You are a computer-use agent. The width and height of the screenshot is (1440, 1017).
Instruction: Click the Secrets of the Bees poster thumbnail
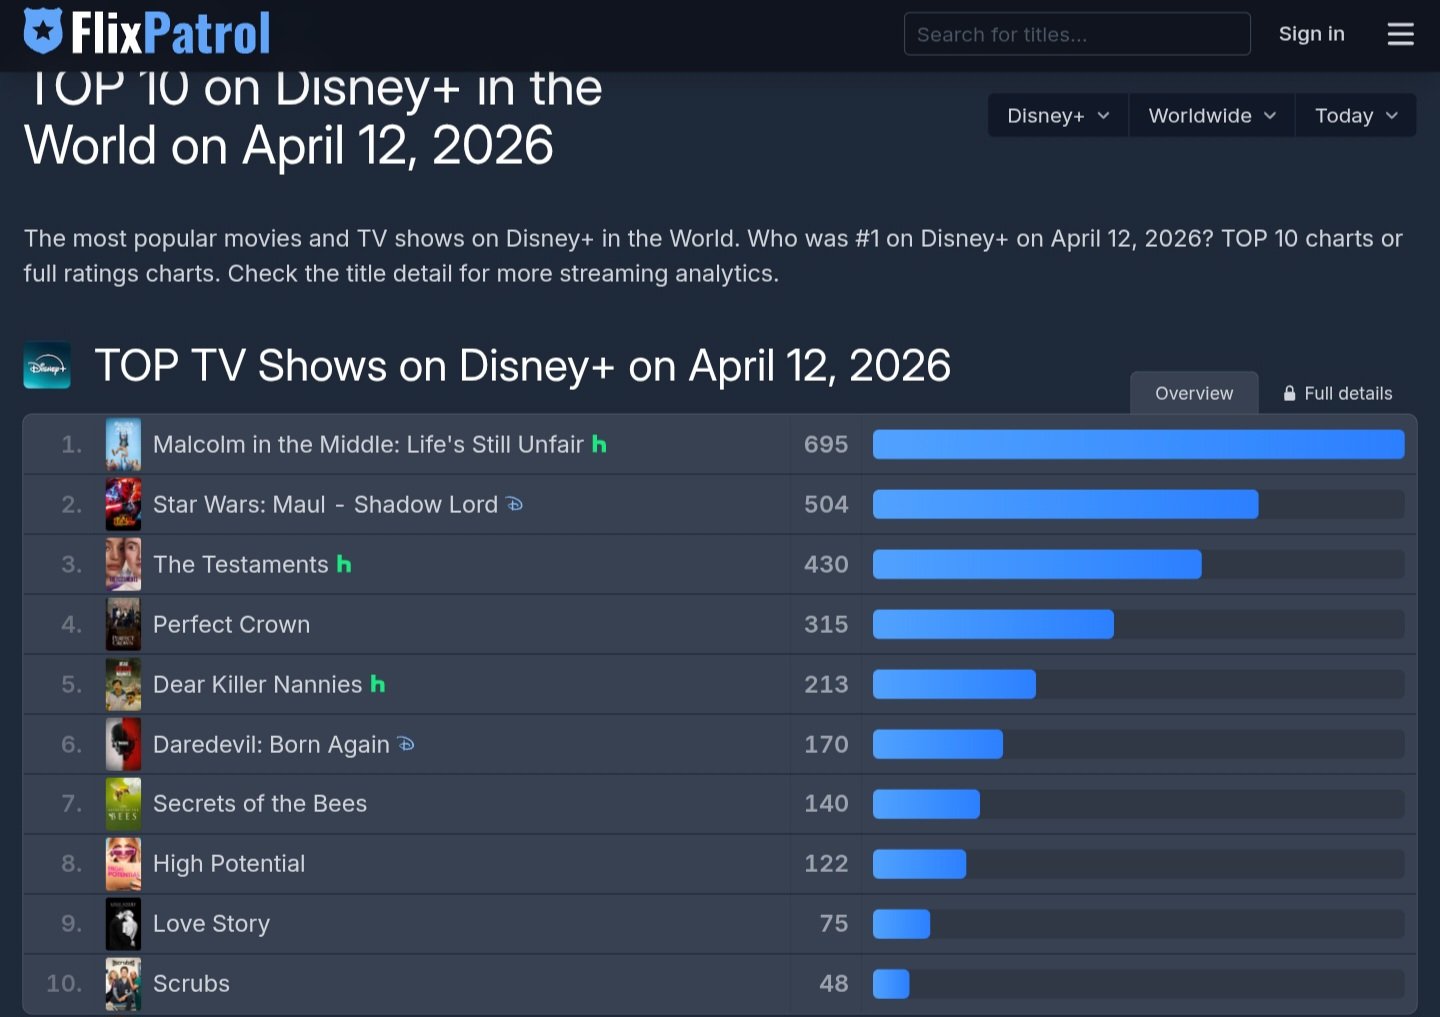[x=123, y=804]
